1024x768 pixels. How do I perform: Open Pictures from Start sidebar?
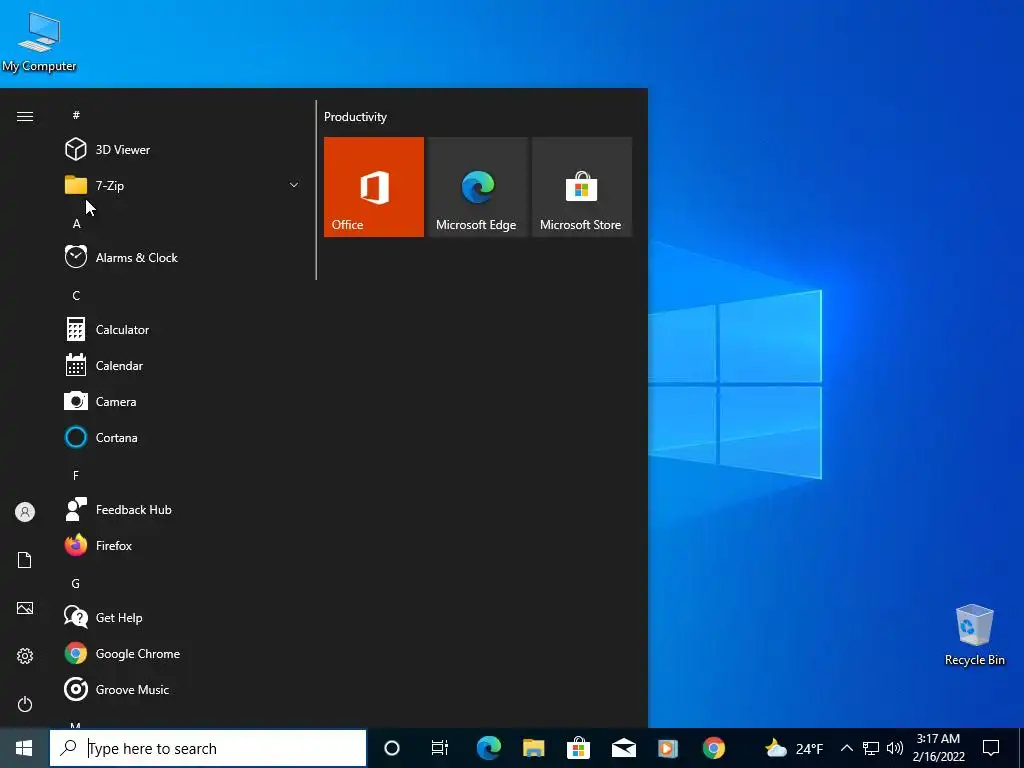(x=25, y=608)
